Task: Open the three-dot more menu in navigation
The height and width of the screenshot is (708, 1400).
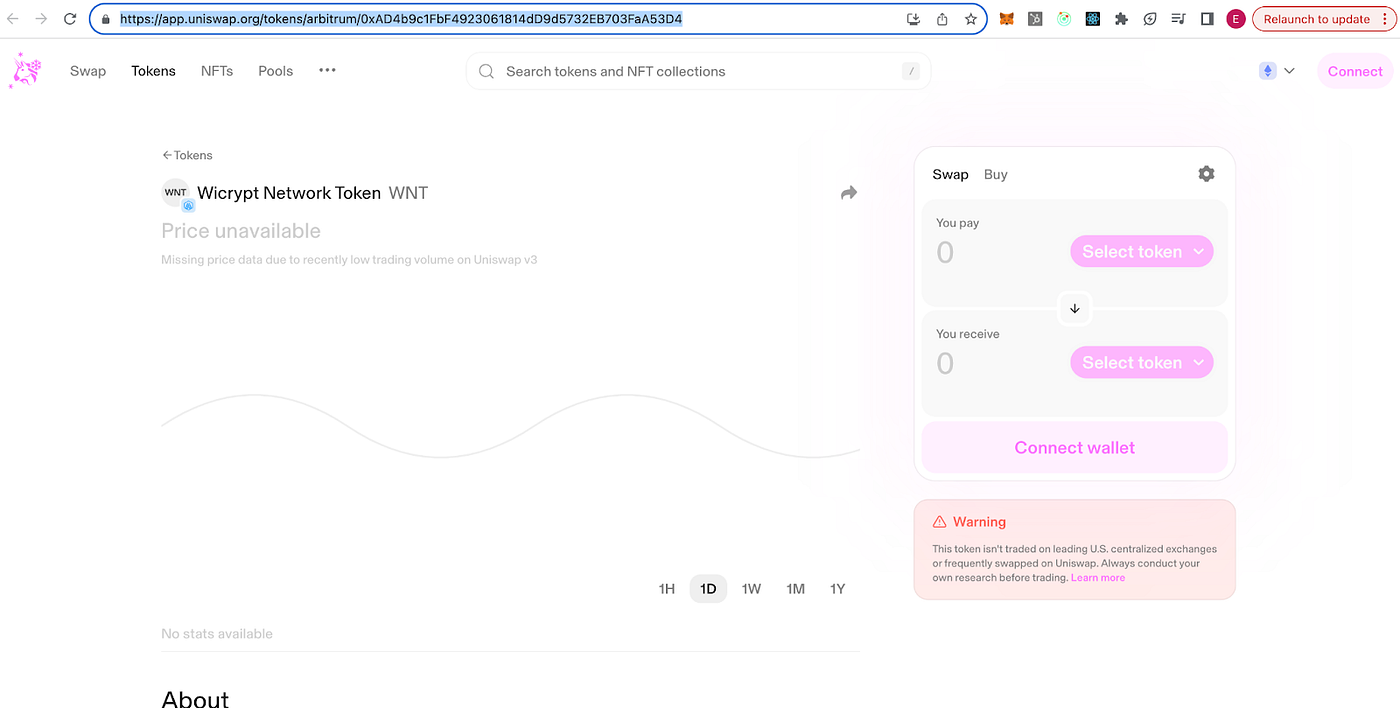Action: point(327,71)
